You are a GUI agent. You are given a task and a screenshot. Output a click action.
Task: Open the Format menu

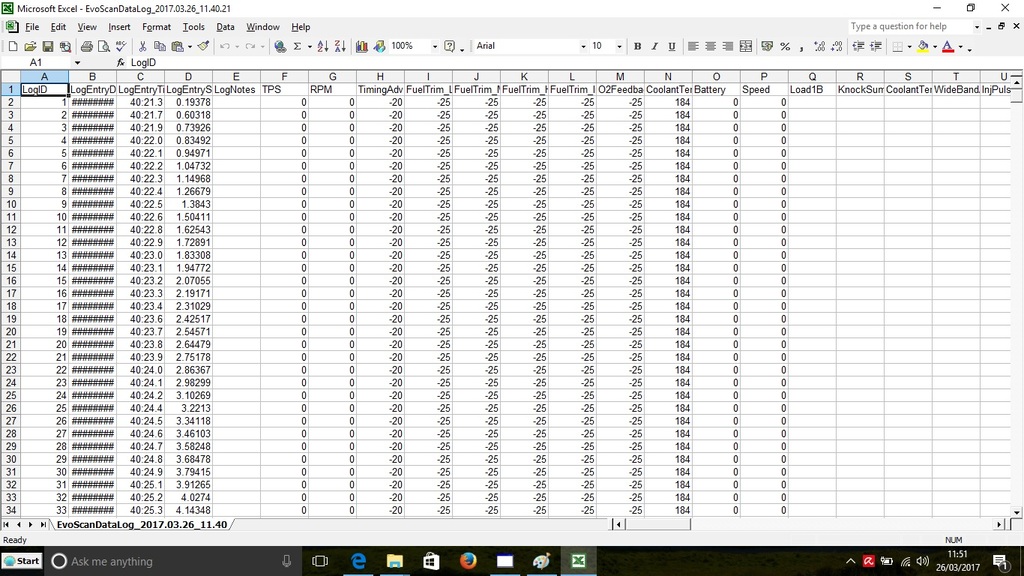(156, 27)
